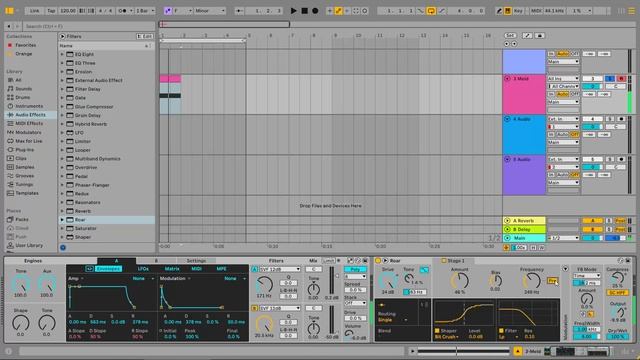Click the Max for Live category icon

click(x=10, y=141)
